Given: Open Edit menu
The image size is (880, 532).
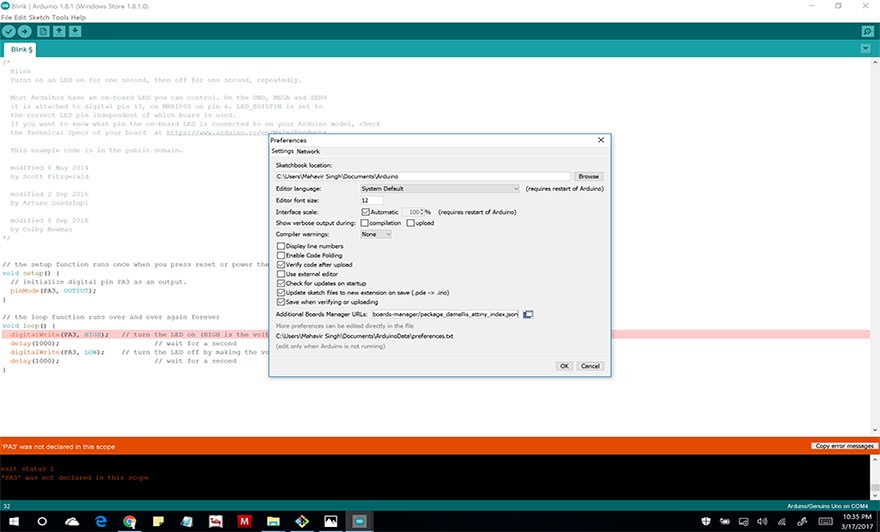Looking at the screenshot, I should coord(20,17).
